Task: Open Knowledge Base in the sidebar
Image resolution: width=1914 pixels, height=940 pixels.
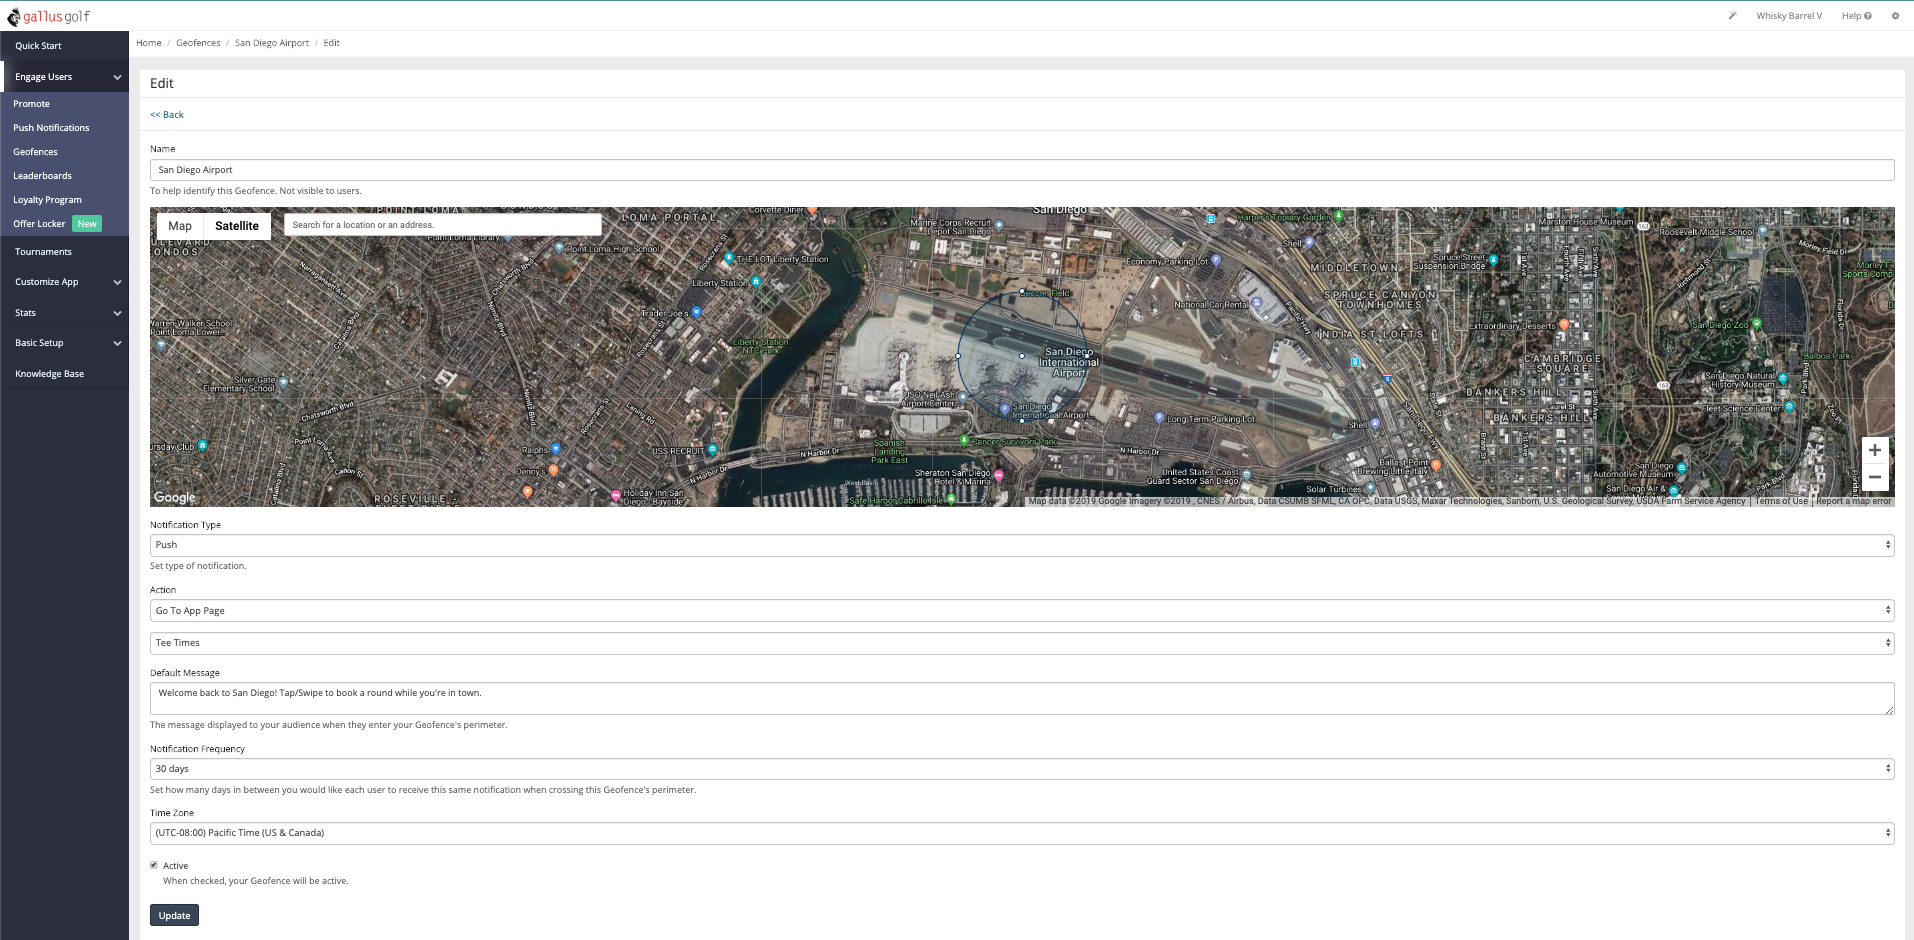Action: click(x=65, y=374)
